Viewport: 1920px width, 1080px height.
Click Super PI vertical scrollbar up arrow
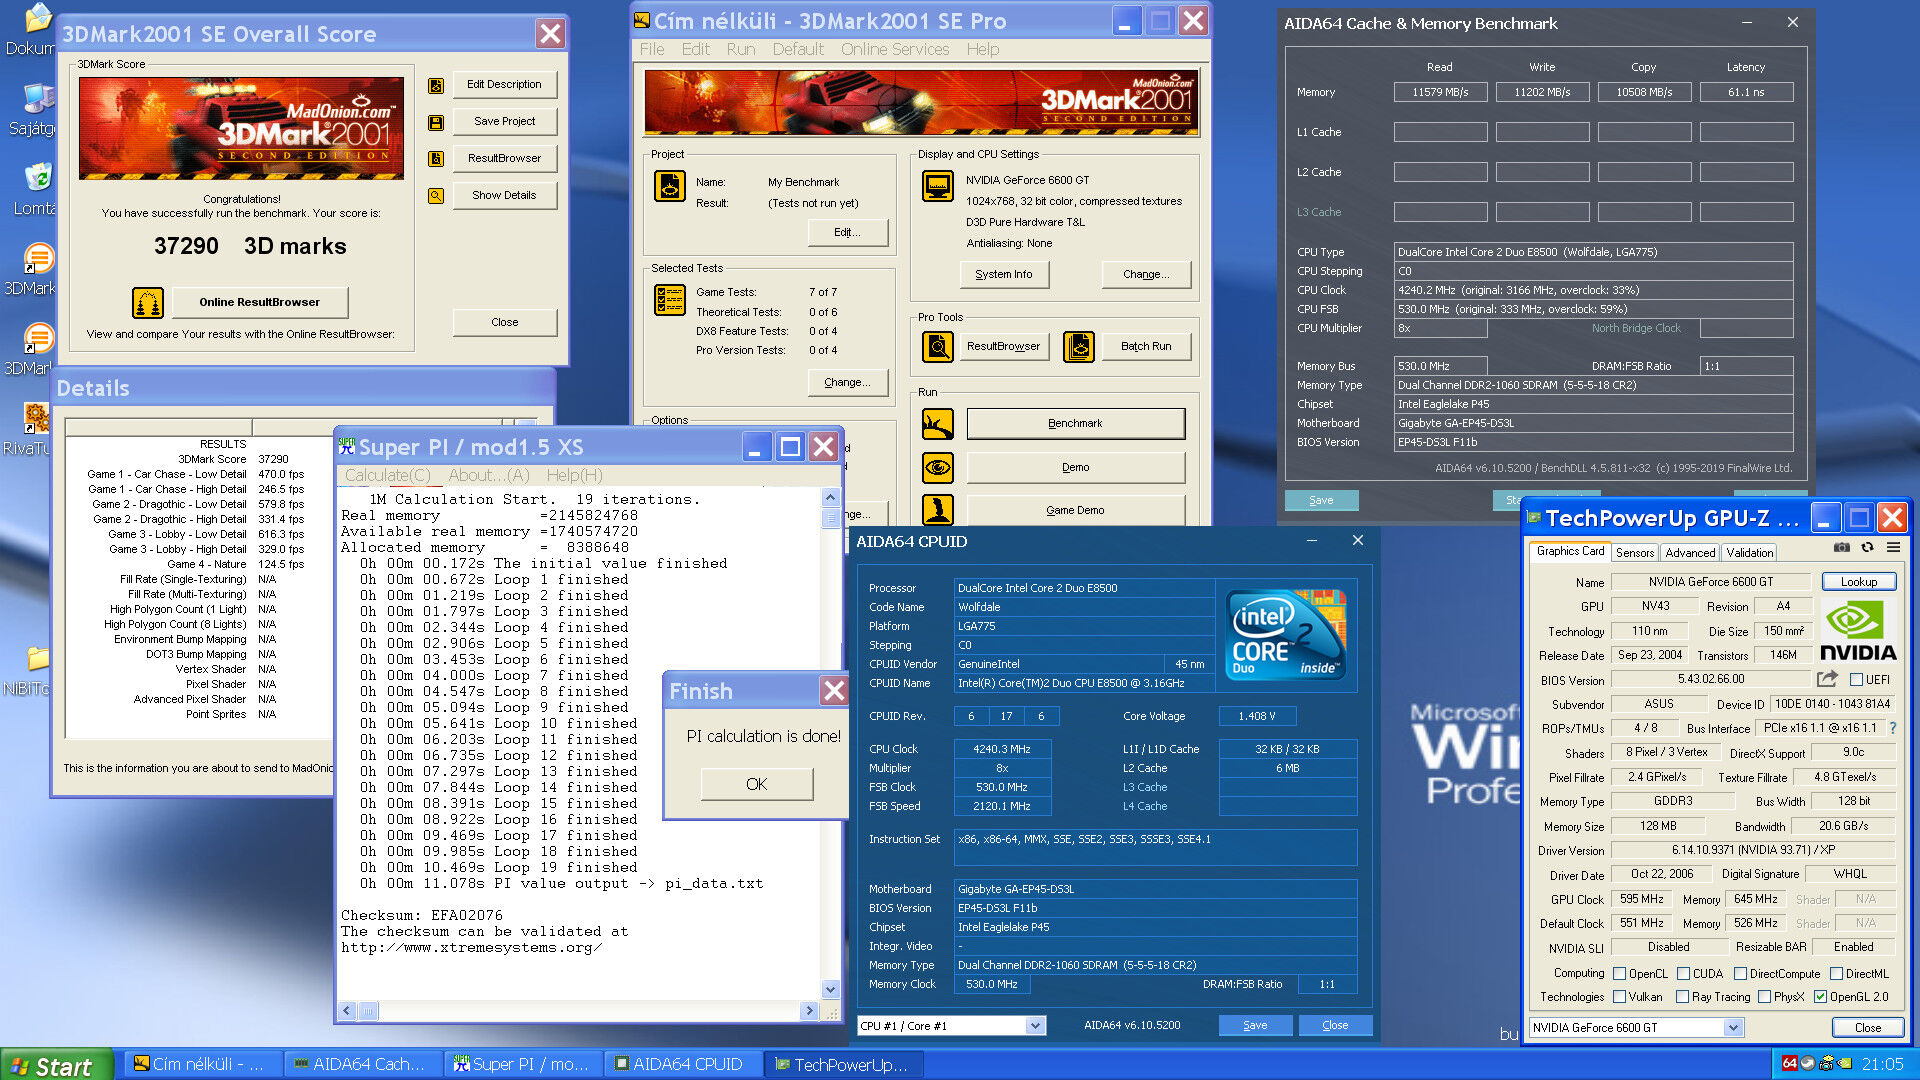click(830, 497)
